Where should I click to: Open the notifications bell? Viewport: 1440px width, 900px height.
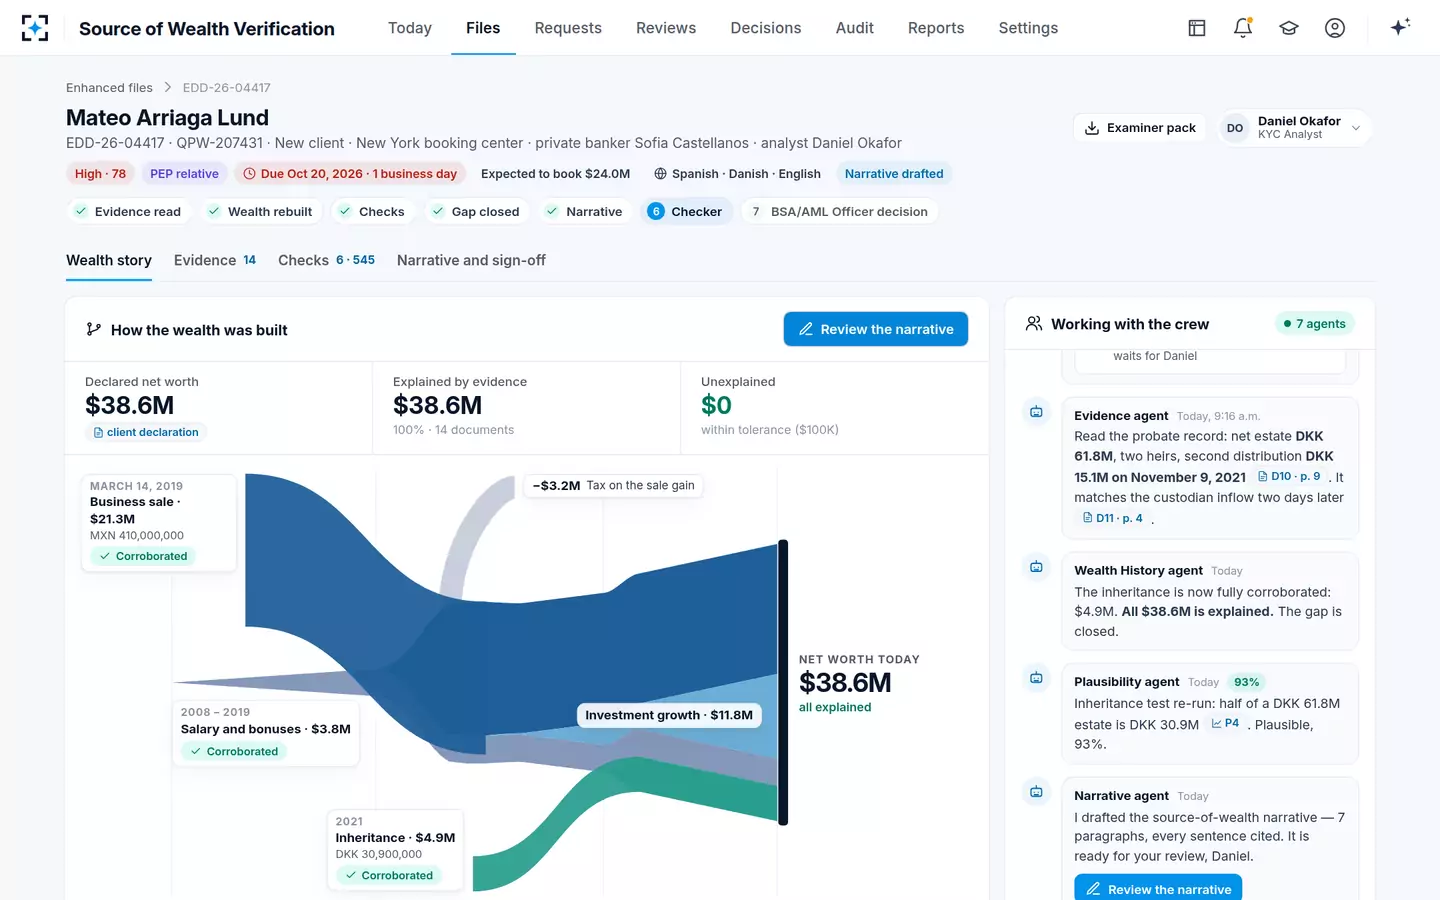tap(1243, 28)
